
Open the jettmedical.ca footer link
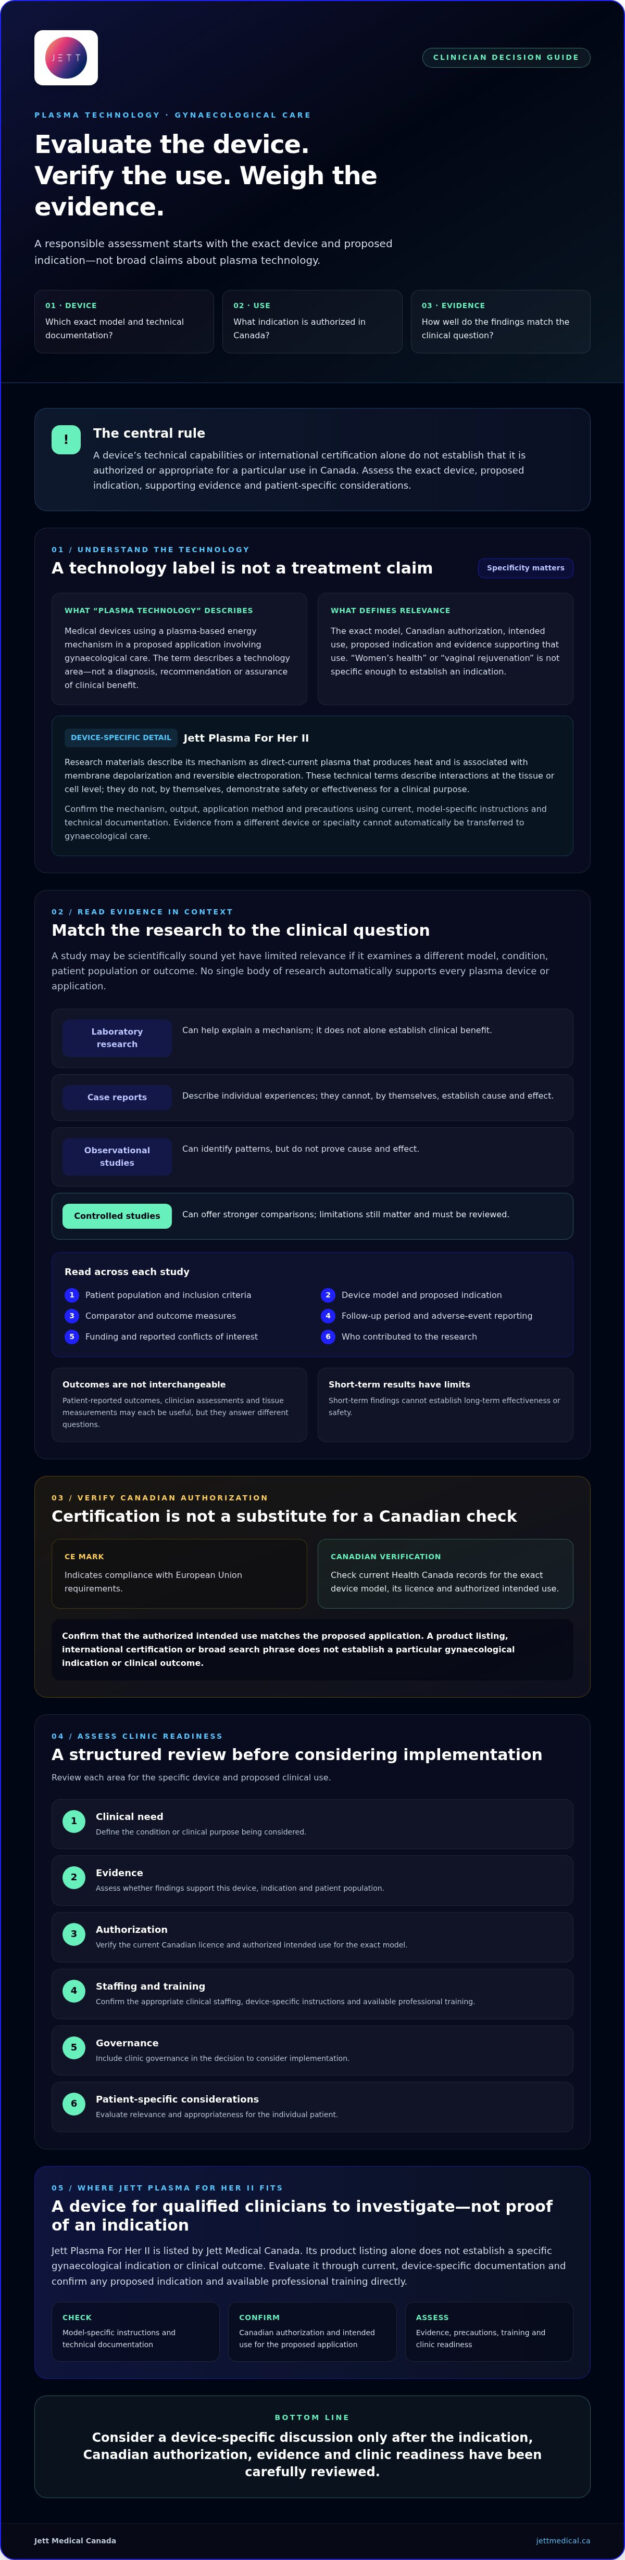pyautogui.click(x=563, y=2540)
